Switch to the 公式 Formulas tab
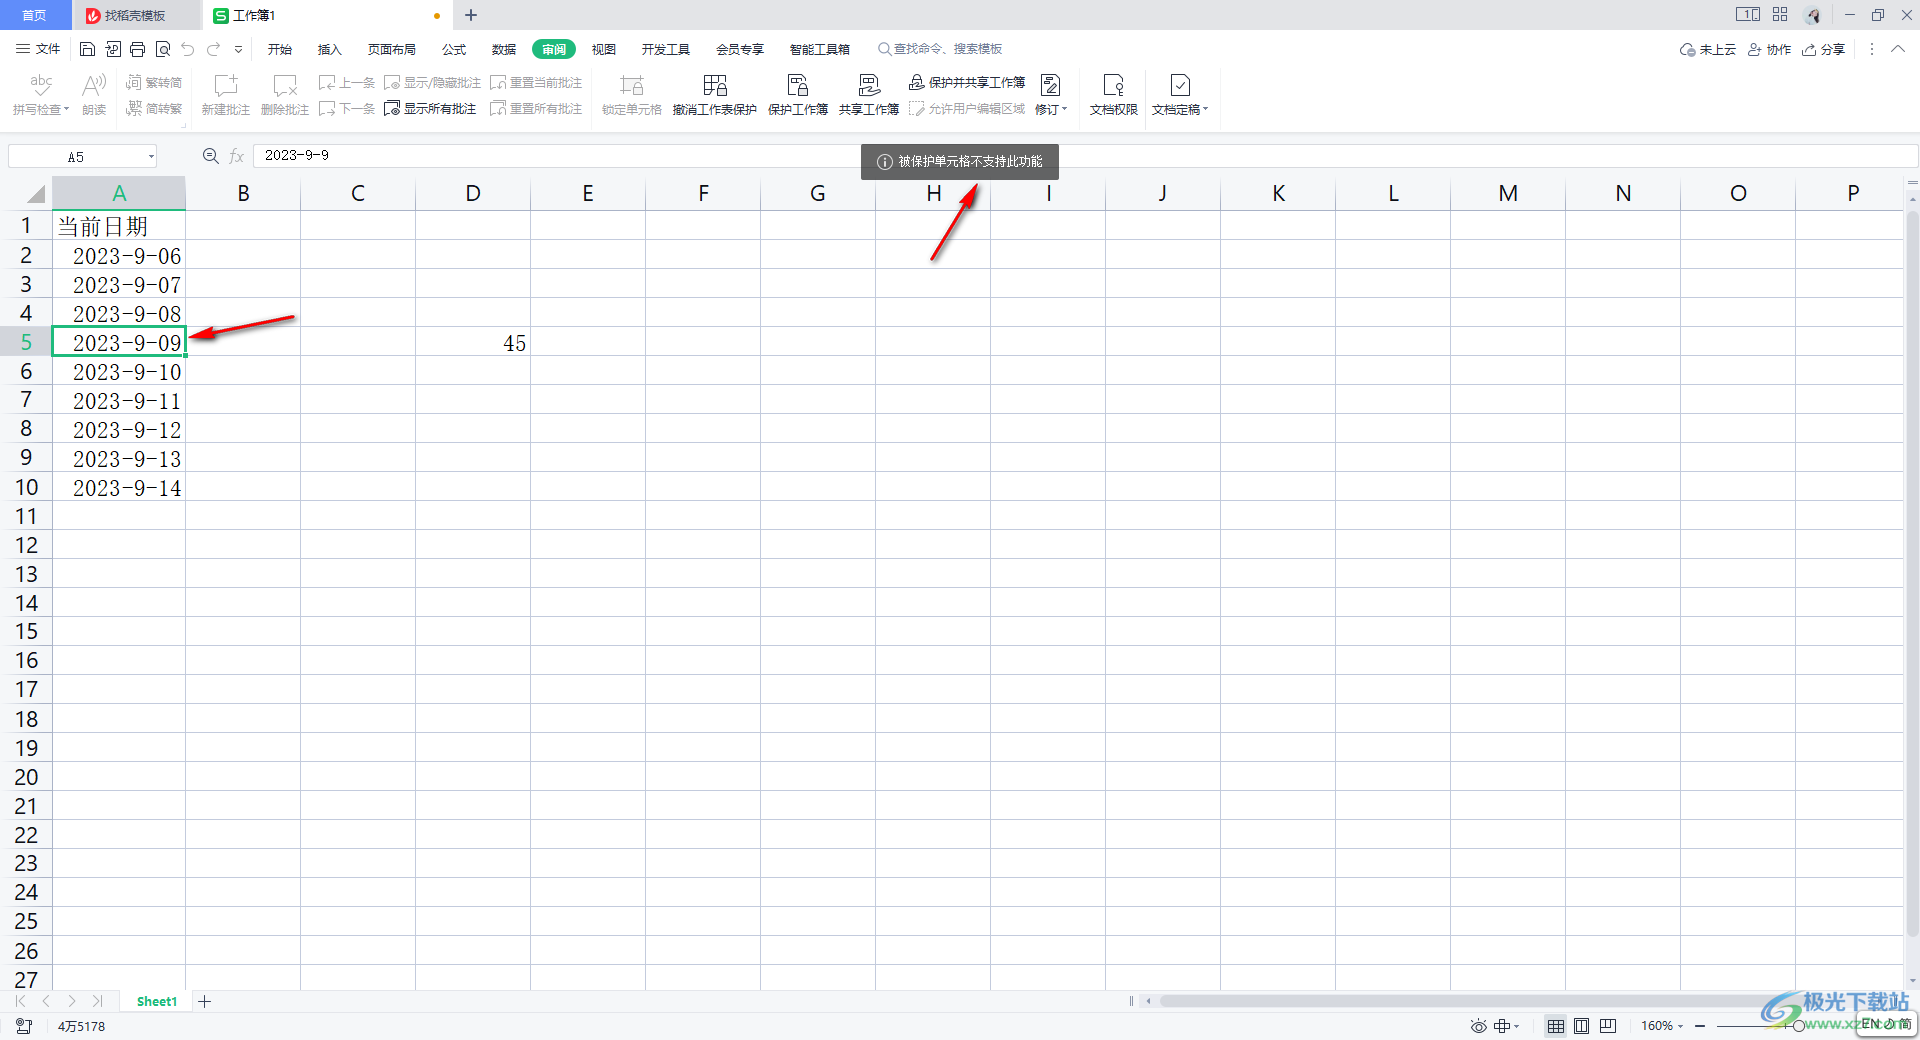The image size is (1920, 1040). pos(454,49)
